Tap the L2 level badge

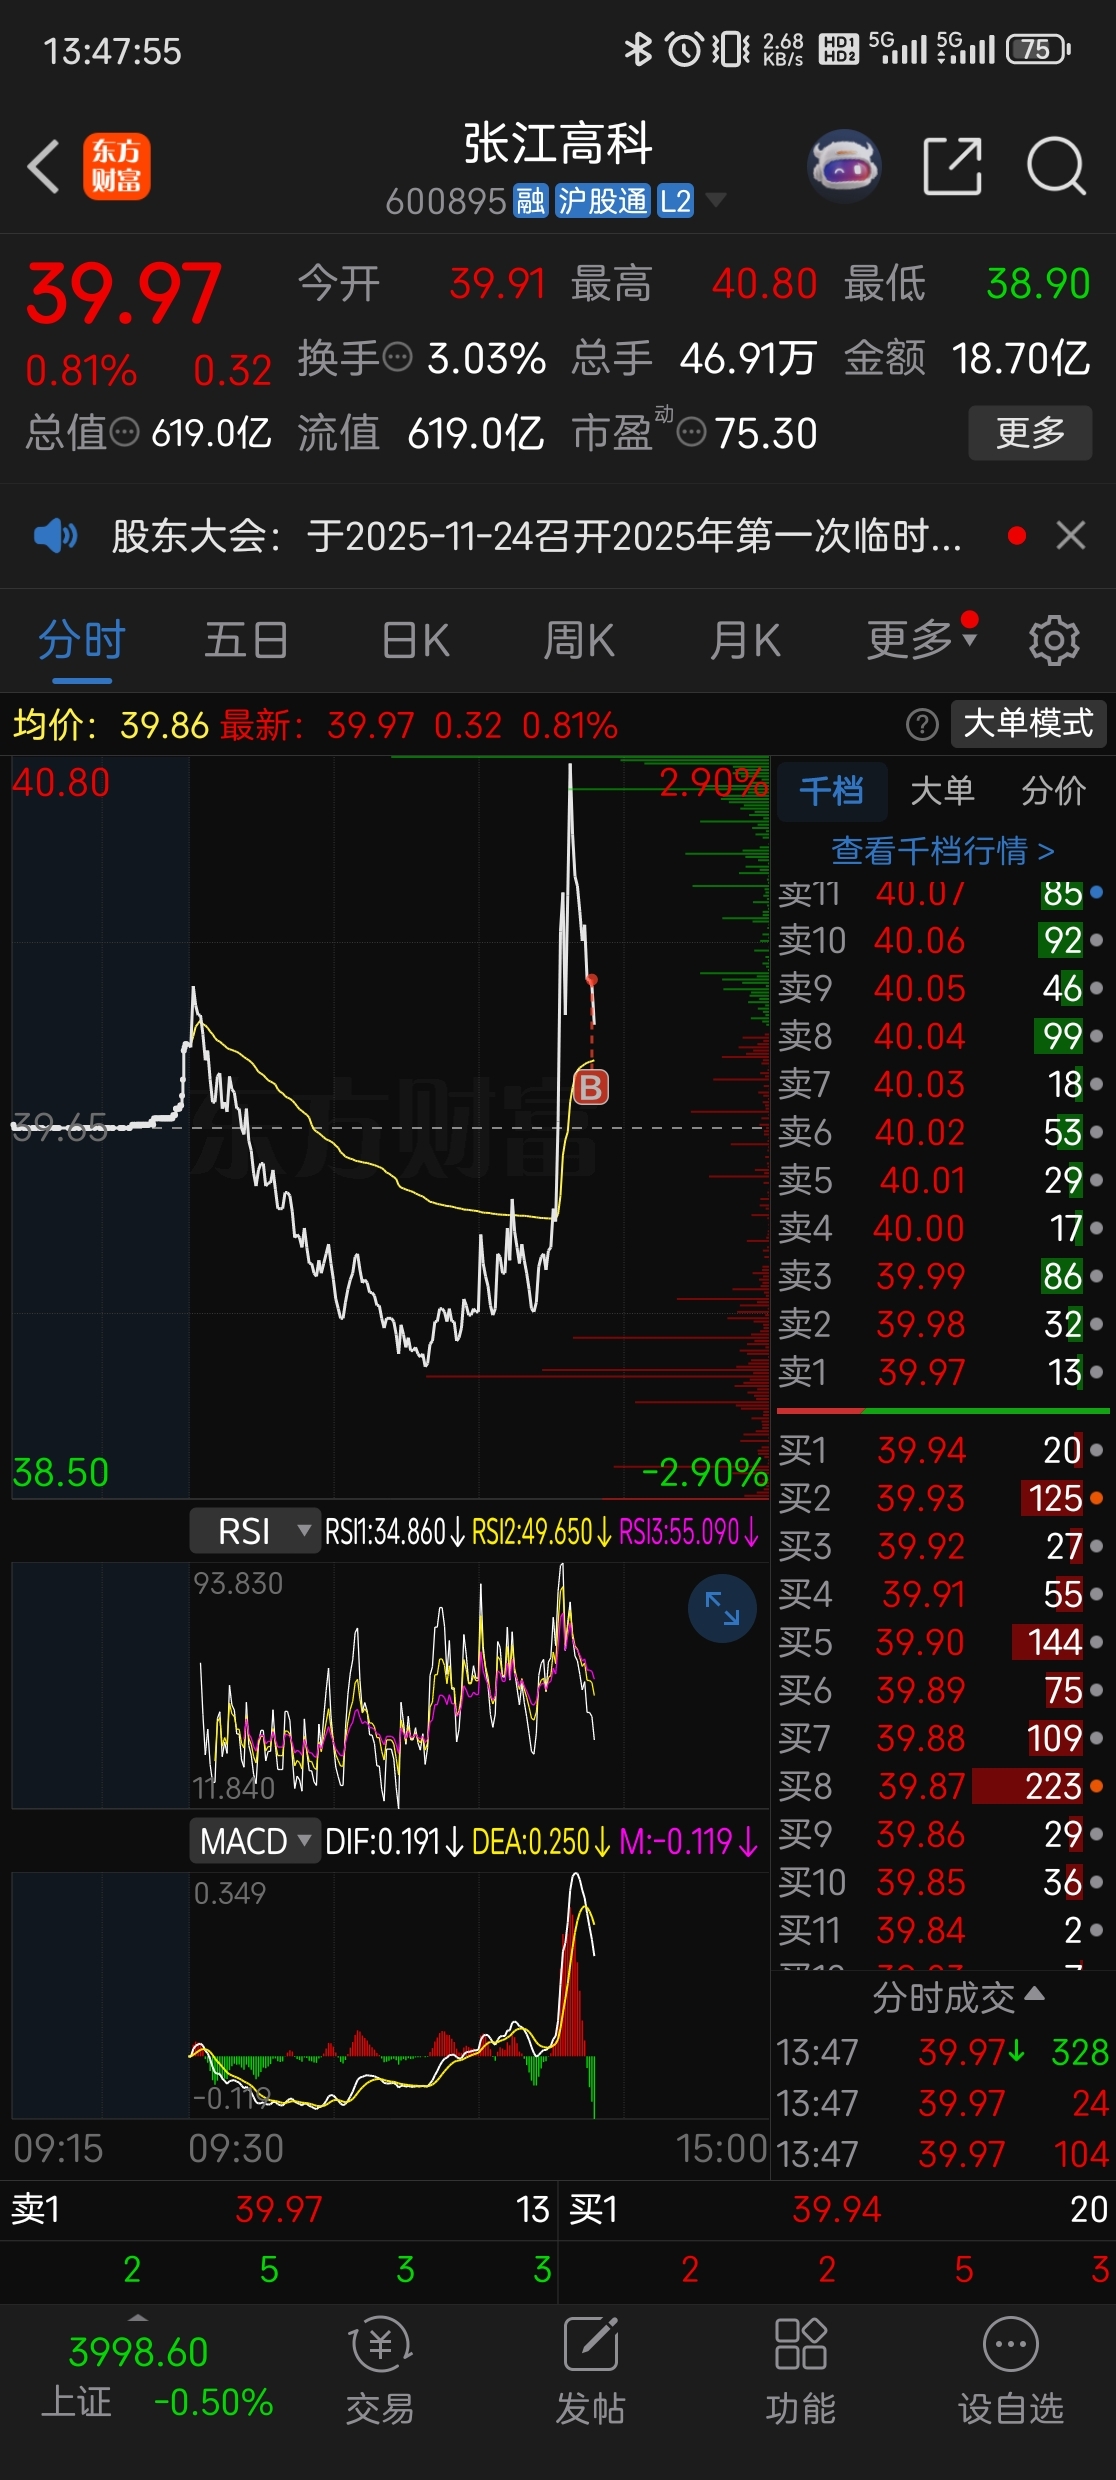click(x=675, y=201)
